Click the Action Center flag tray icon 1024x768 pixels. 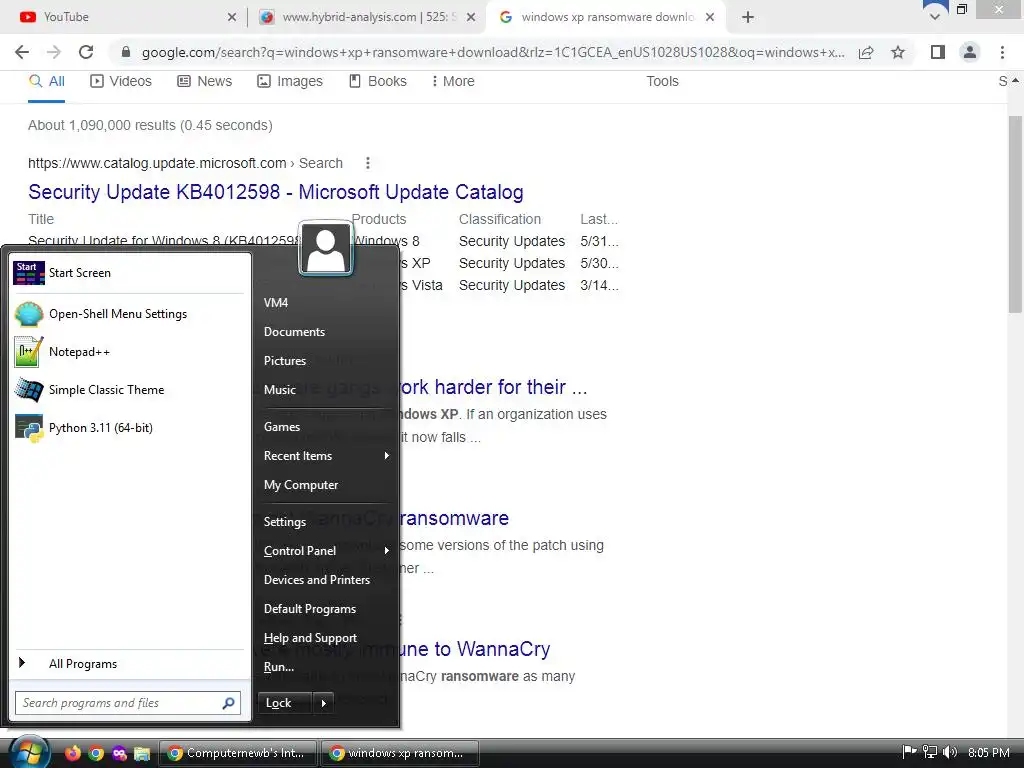[x=908, y=752]
